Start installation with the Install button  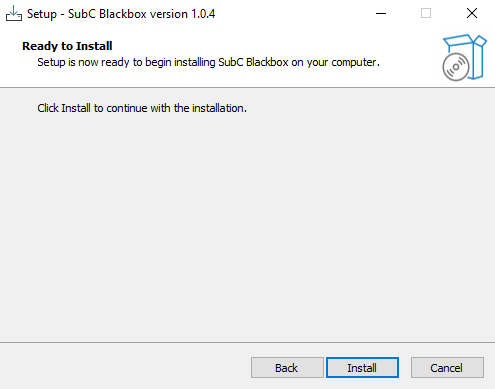(362, 368)
